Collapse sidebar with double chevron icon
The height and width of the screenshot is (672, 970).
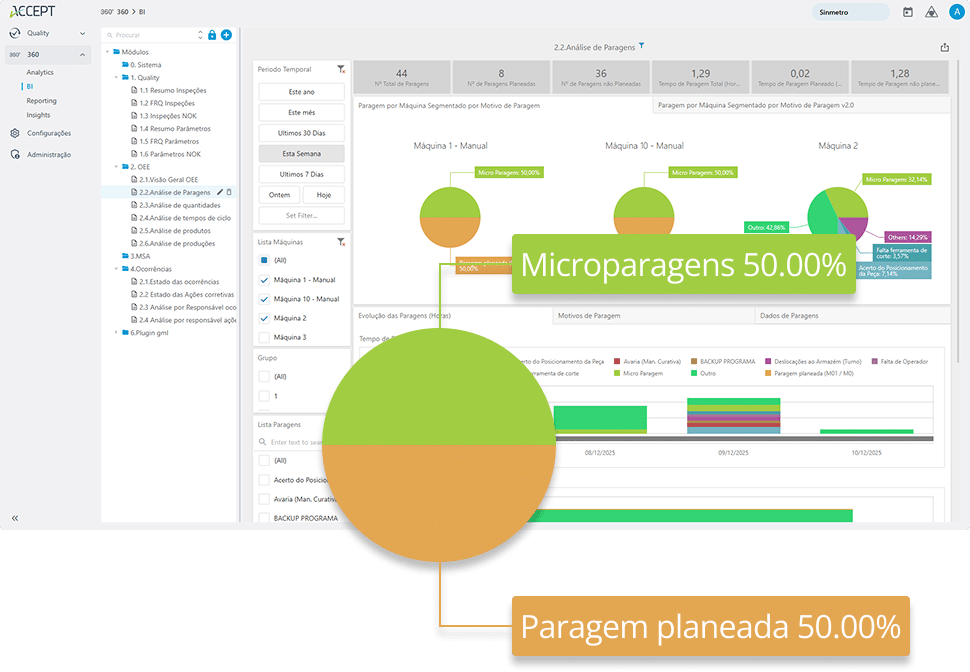click(15, 518)
